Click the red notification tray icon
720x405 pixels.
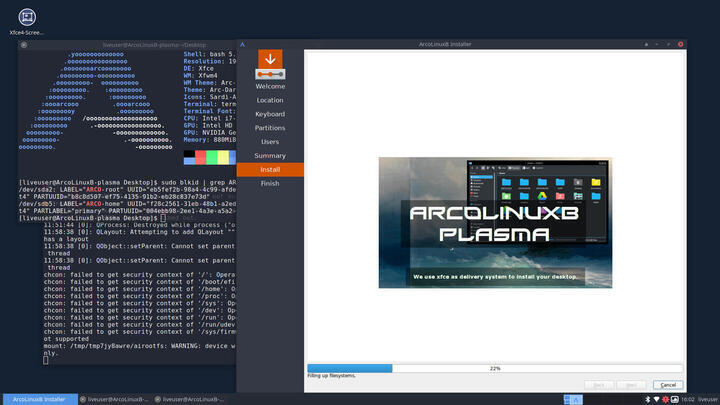(x=665, y=399)
